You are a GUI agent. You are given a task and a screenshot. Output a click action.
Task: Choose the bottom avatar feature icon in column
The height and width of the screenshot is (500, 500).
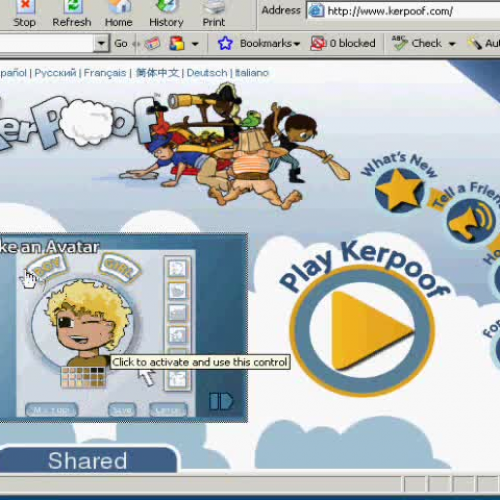tap(177, 379)
